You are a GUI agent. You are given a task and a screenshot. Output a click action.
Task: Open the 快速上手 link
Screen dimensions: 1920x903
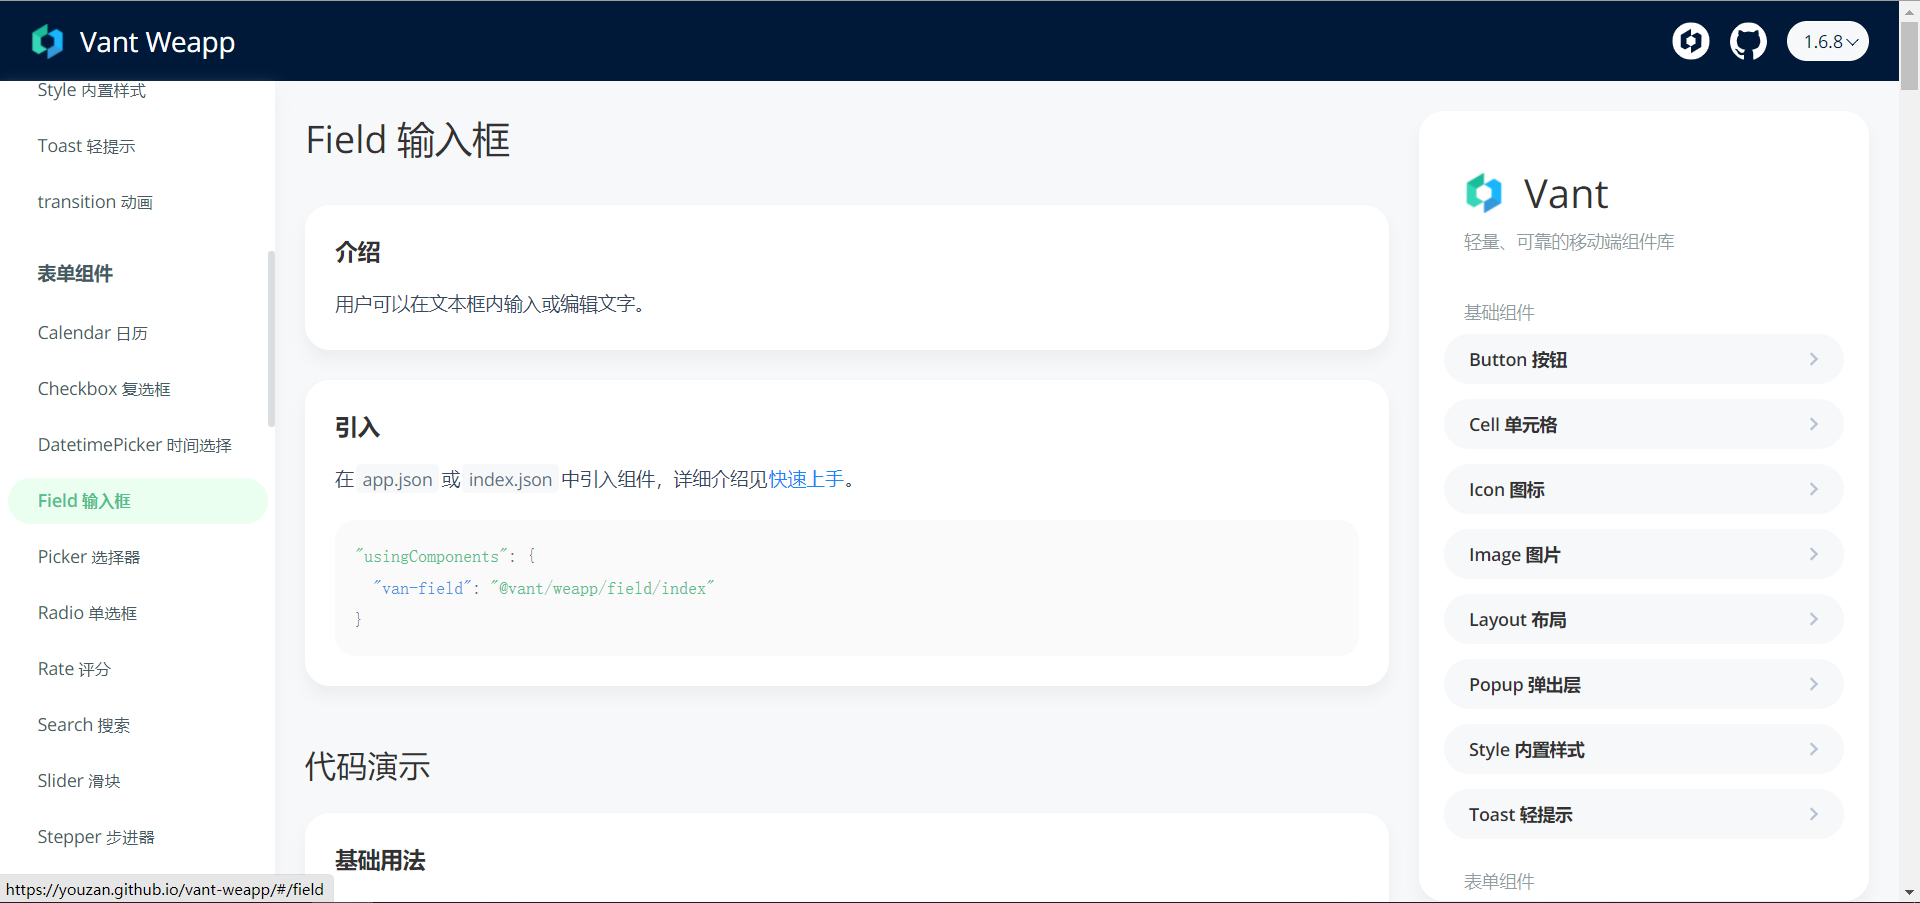click(x=806, y=479)
